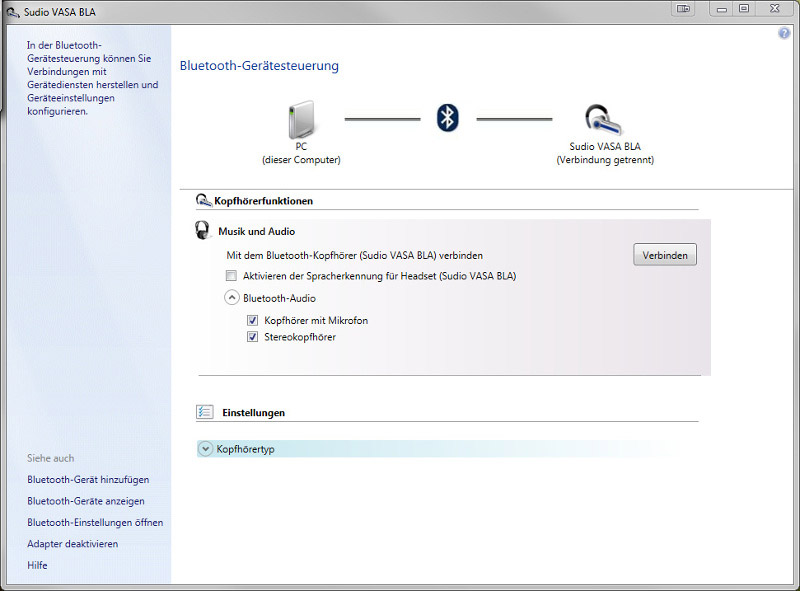800x591 pixels.
Task: Collapse the Bluetooth-Audio section
Action: (232, 298)
